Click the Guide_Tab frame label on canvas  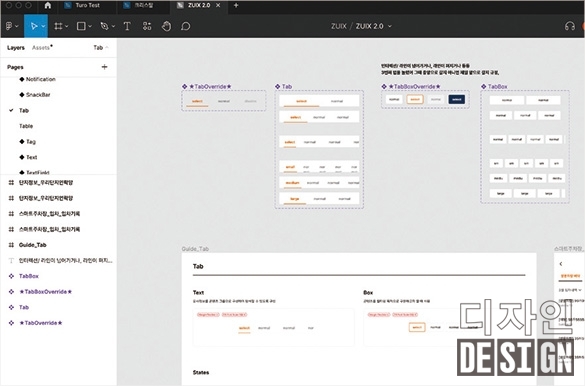[x=195, y=249]
